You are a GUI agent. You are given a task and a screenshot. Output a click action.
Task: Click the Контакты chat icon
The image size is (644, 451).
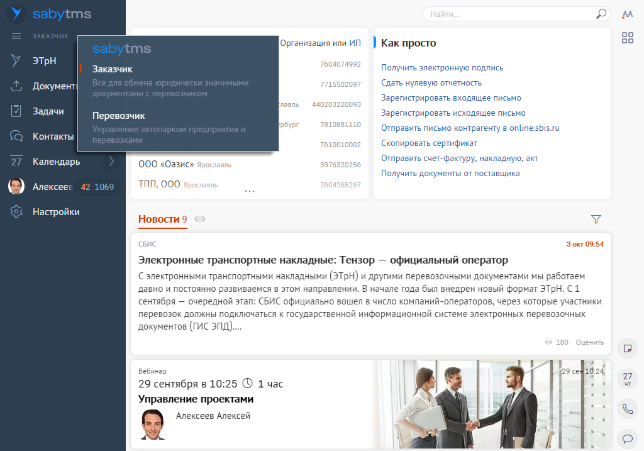pyautogui.click(x=16, y=136)
